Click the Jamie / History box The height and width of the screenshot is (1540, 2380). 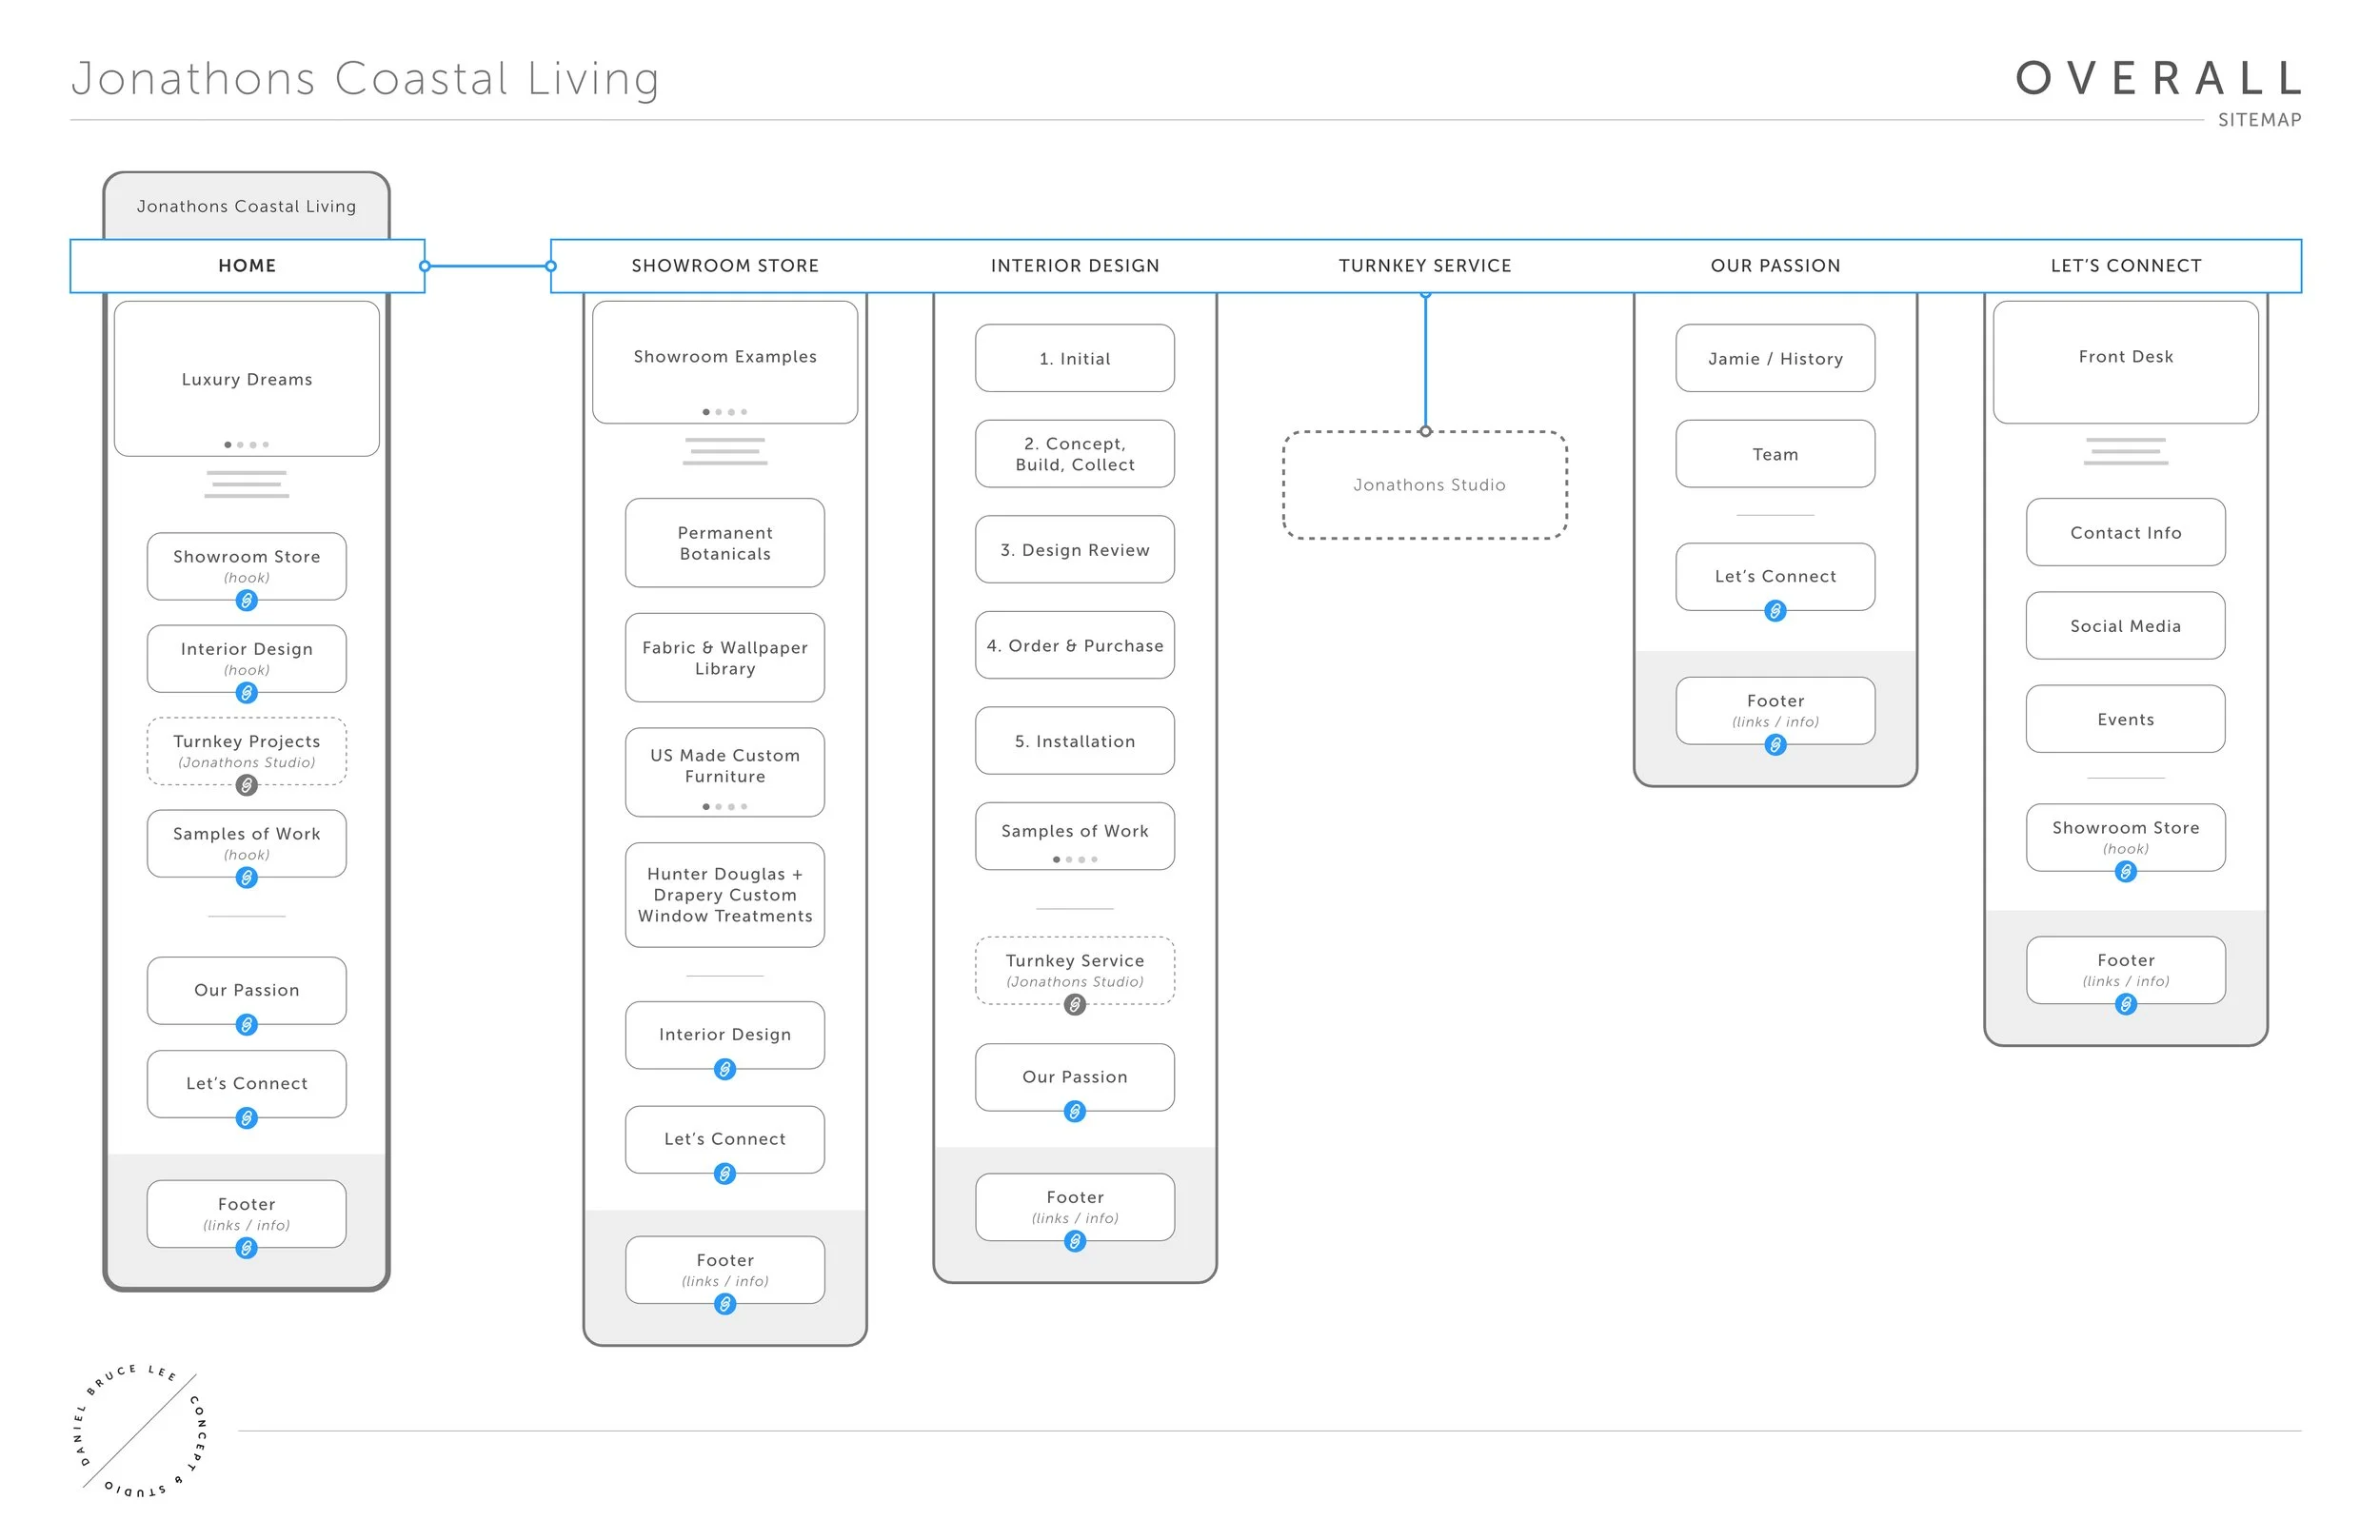pyautogui.click(x=1775, y=358)
